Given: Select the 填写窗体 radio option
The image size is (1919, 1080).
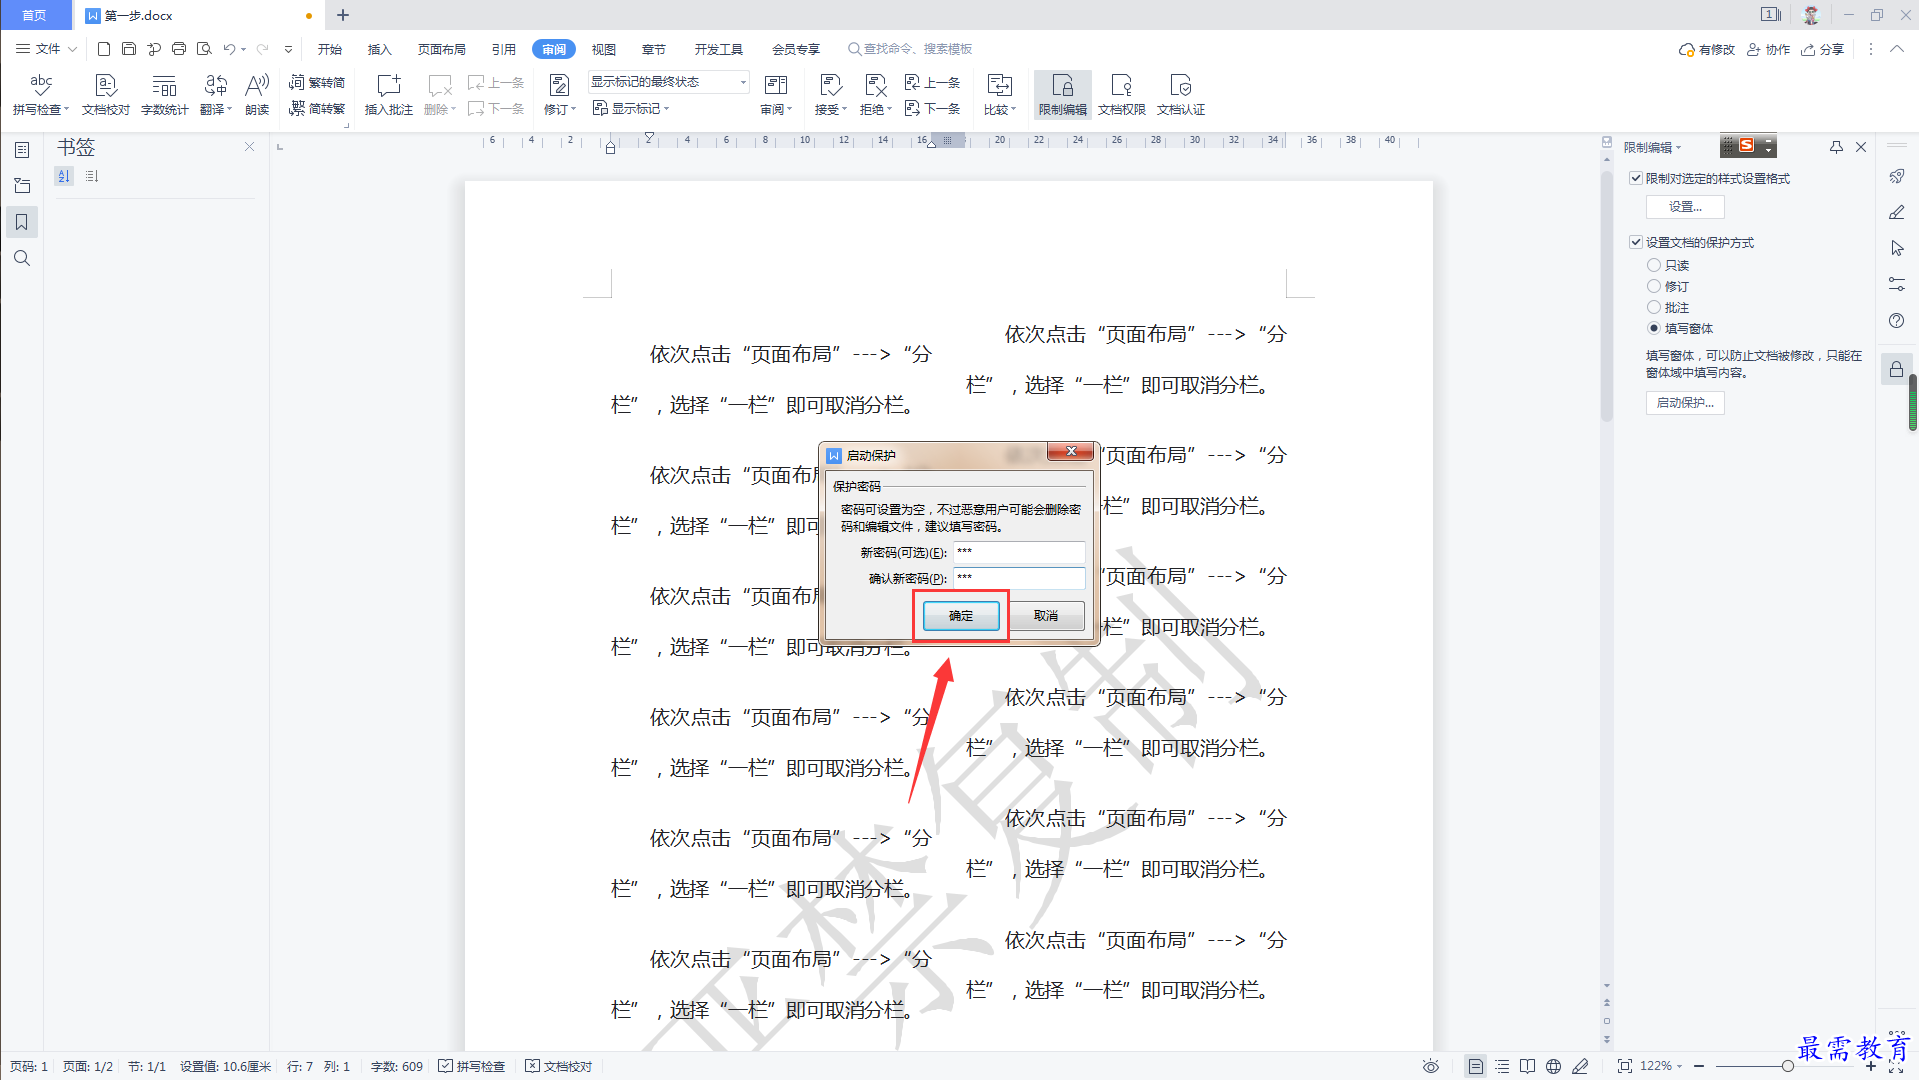Looking at the screenshot, I should 1654,328.
